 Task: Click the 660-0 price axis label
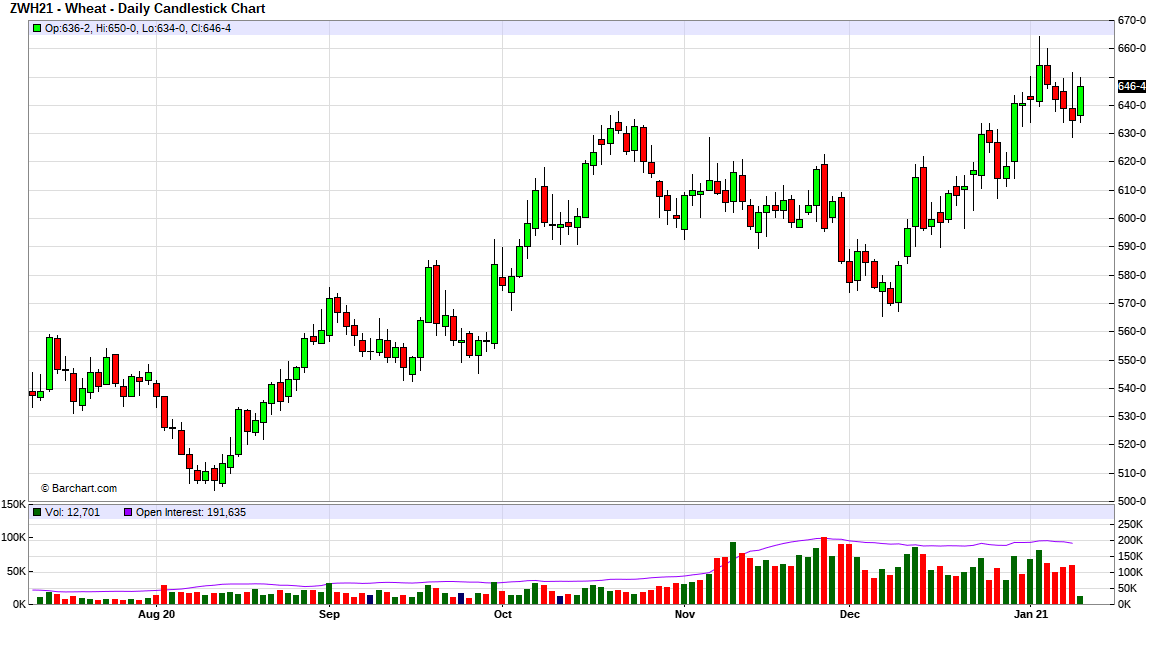(1132, 49)
